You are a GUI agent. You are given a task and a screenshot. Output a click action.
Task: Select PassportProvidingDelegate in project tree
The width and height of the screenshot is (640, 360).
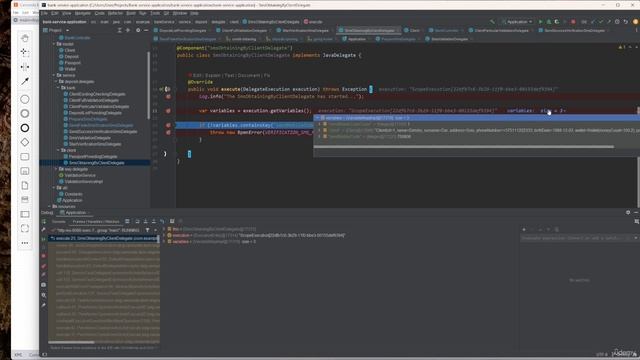(x=93, y=156)
